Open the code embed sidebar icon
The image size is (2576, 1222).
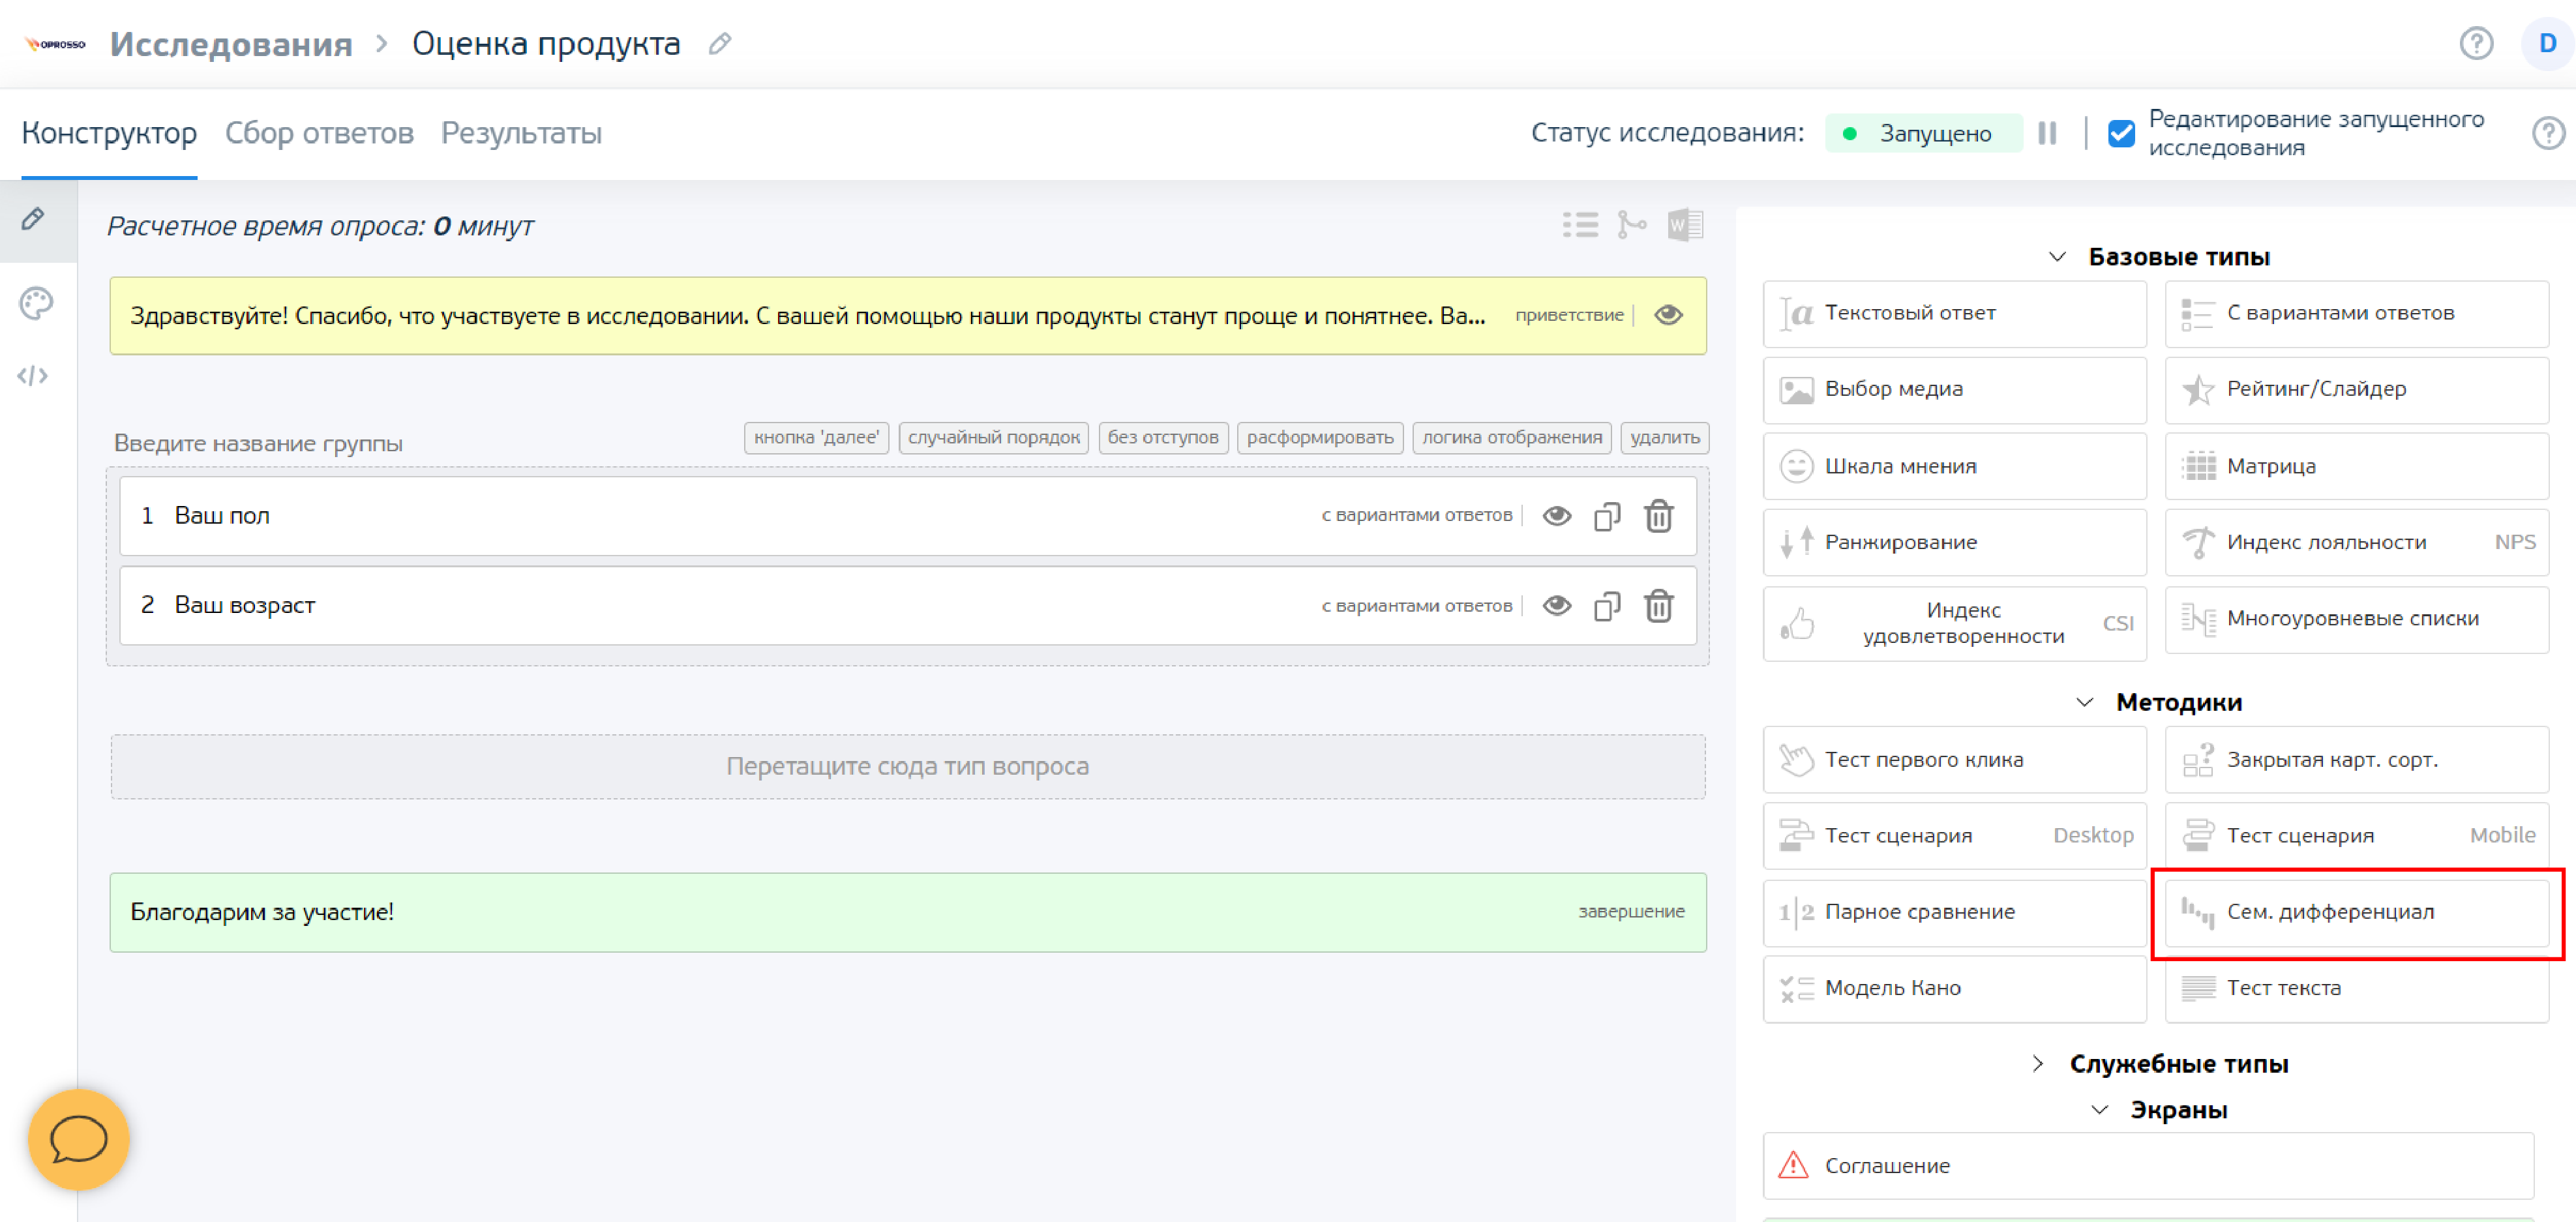(33, 376)
